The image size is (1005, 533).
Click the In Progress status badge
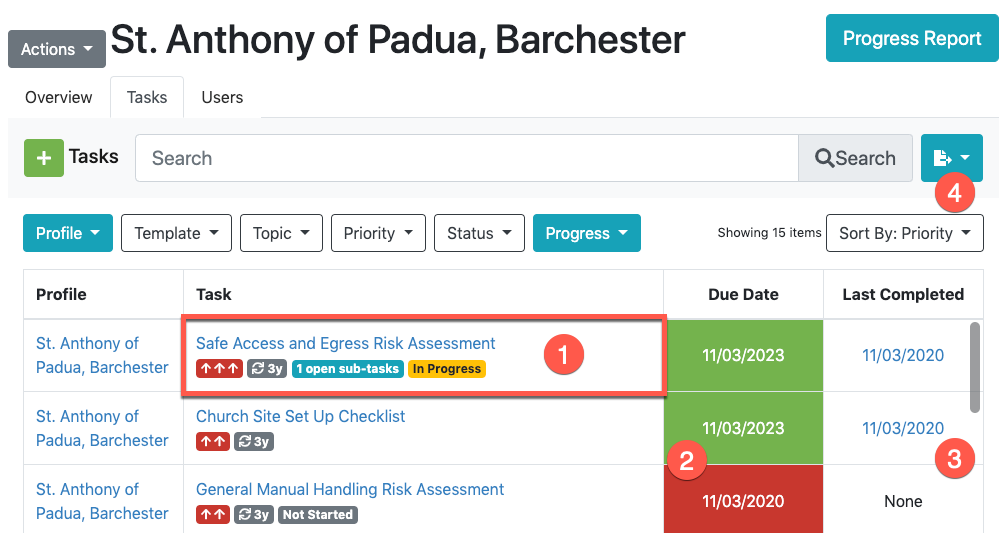446,369
